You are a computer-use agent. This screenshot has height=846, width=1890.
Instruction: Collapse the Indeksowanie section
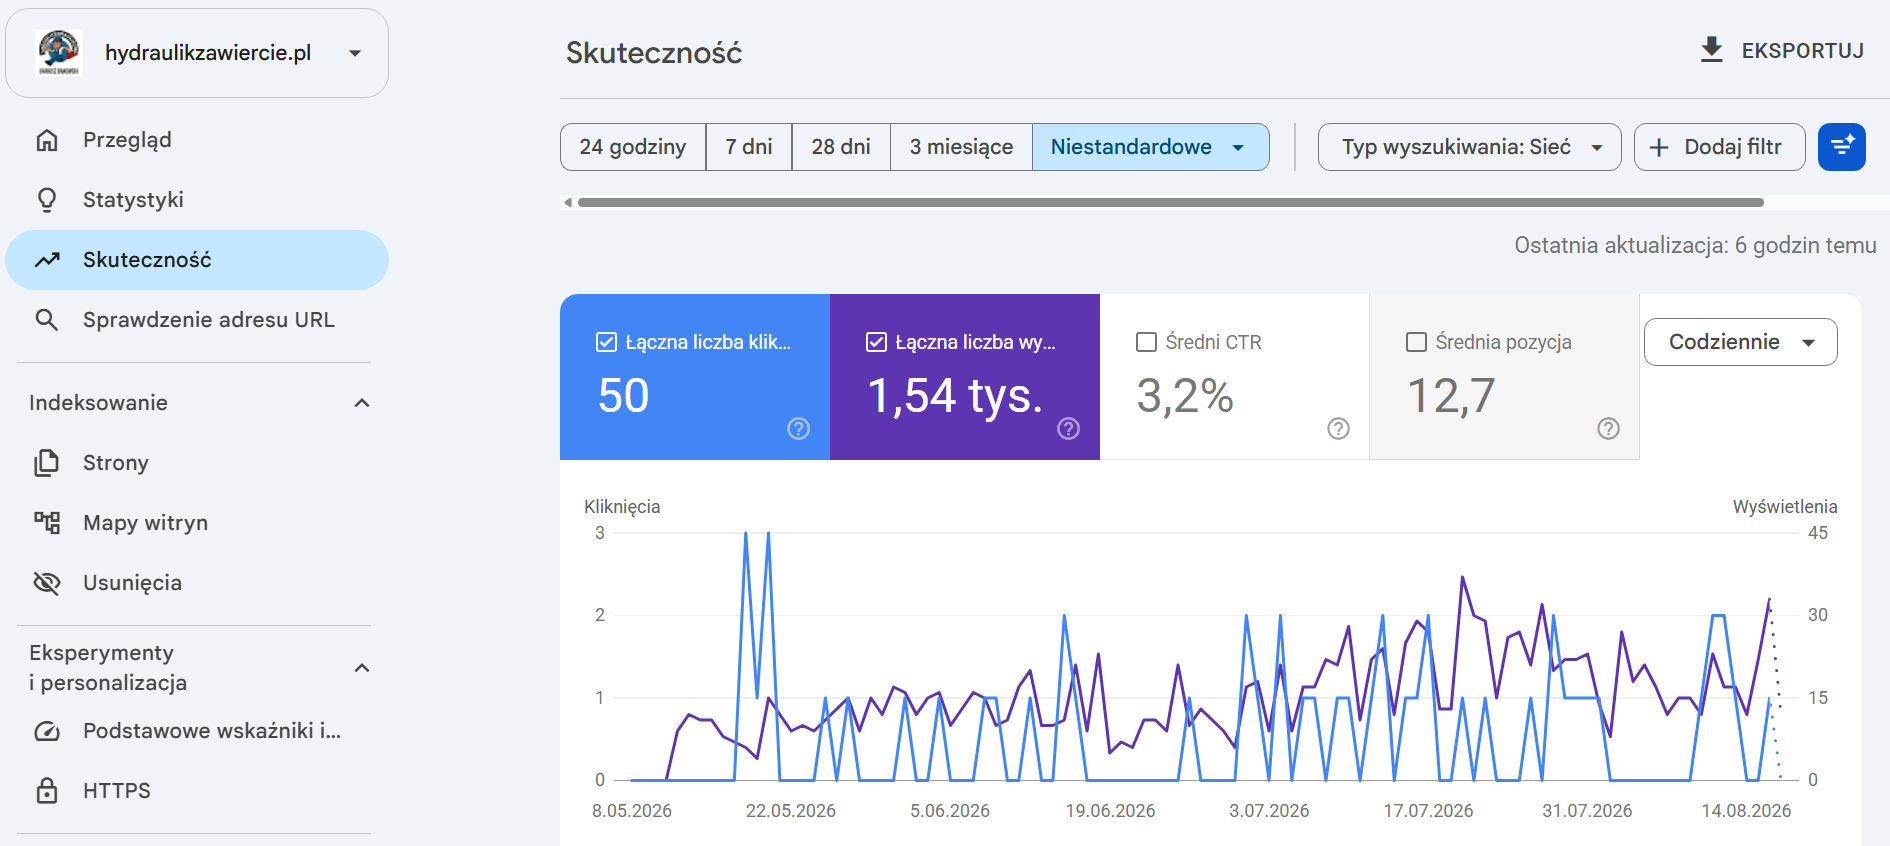click(362, 403)
